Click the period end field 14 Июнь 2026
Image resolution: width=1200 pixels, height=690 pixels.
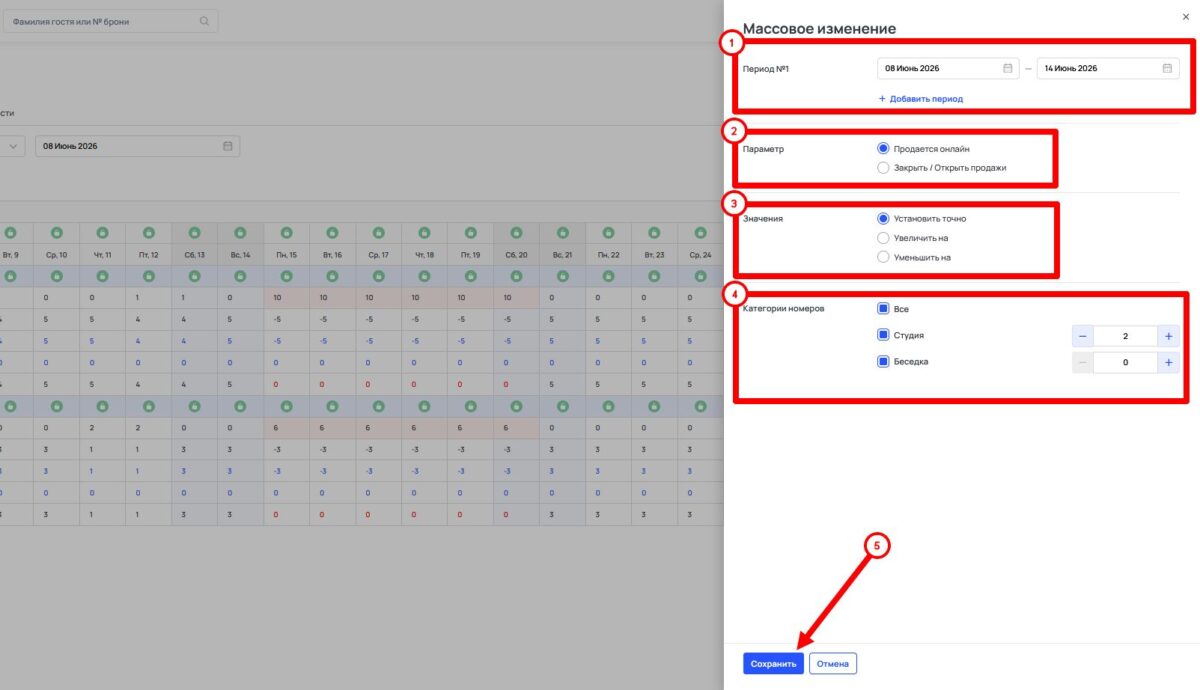1108,68
